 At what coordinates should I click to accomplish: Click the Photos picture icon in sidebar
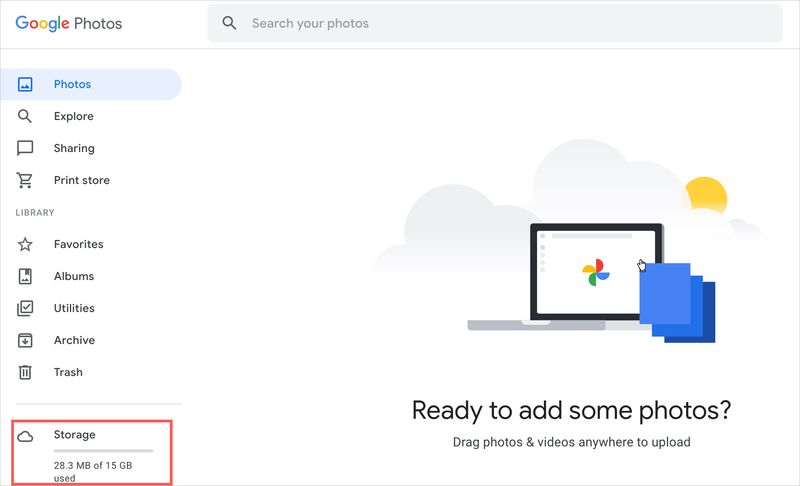click(25, 84)
